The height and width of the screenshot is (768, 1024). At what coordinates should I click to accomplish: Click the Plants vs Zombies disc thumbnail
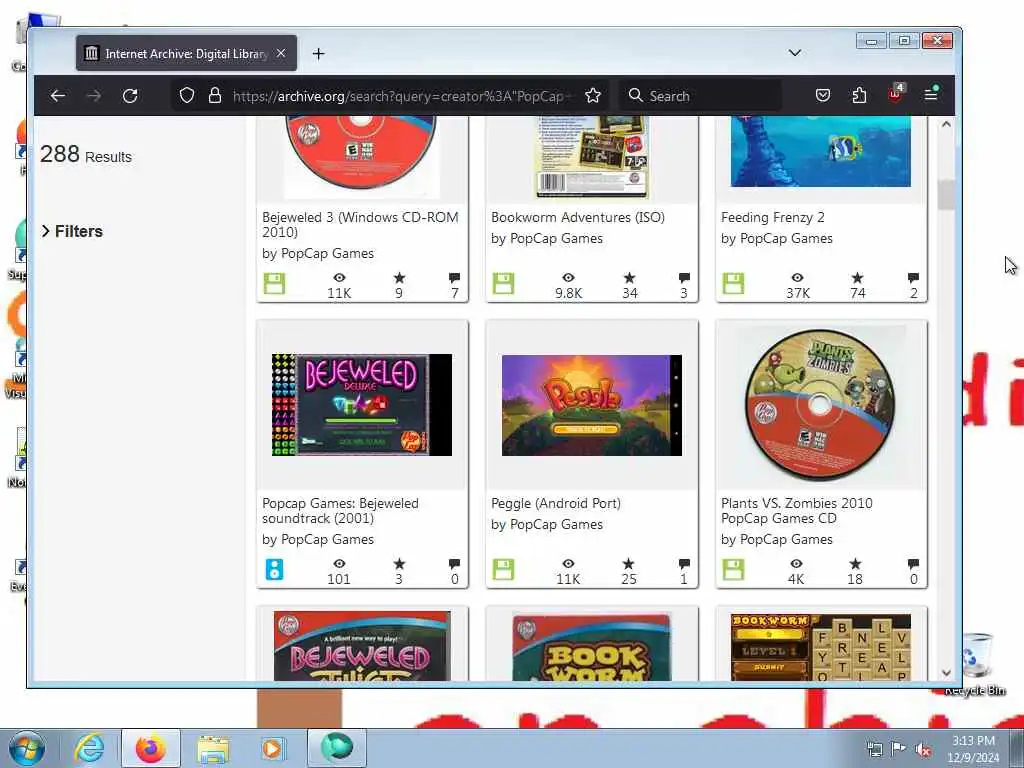pos(820,405)
